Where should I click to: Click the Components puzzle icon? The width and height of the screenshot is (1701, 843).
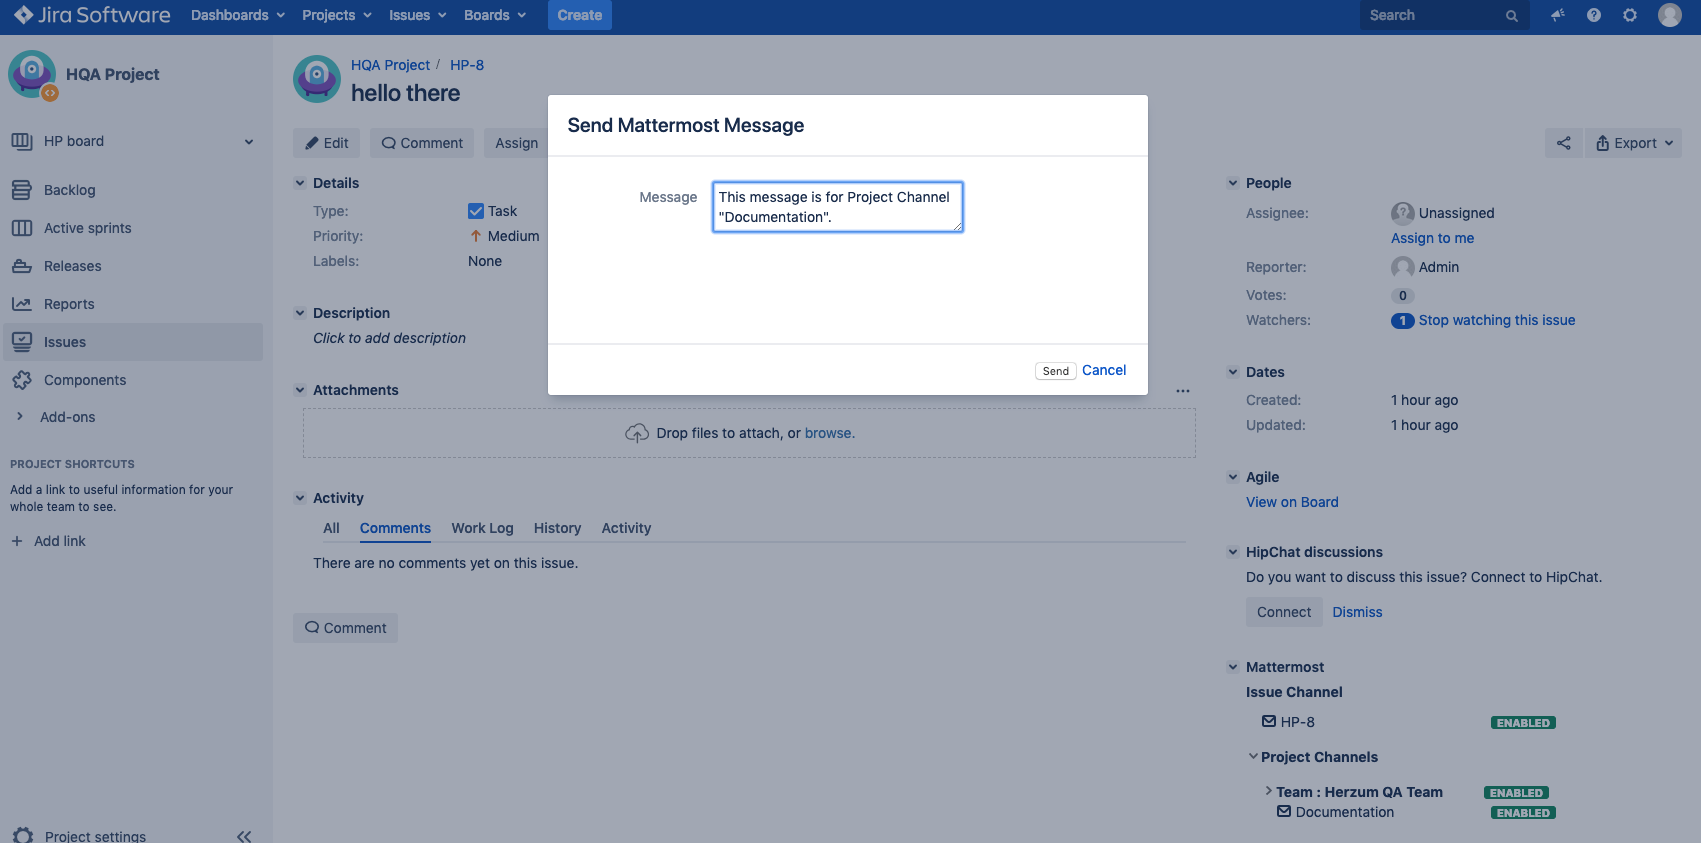[x=22, y=380]
